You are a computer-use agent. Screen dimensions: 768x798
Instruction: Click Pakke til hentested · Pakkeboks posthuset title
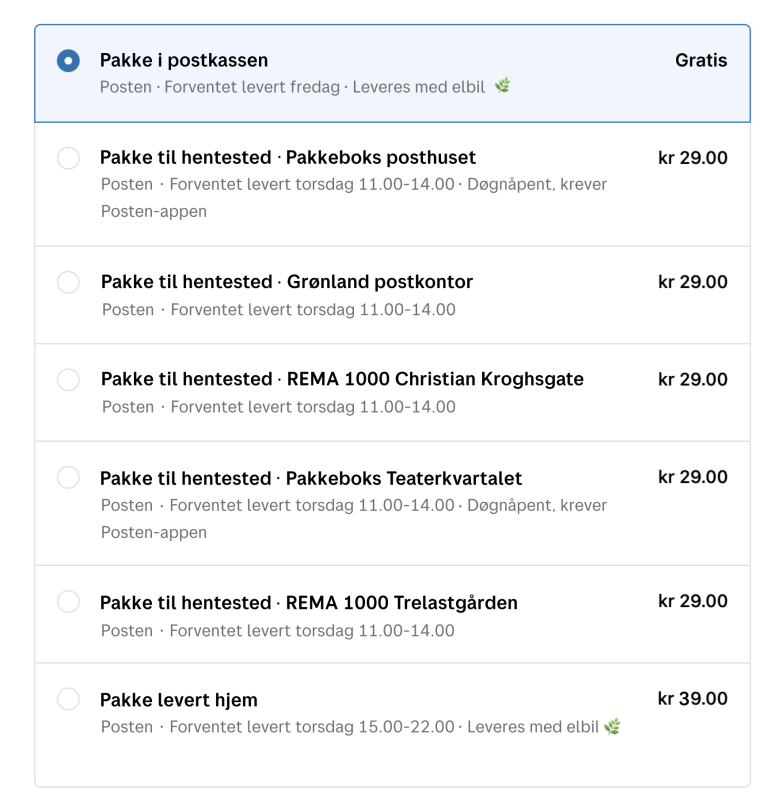(x=288, y=158)
